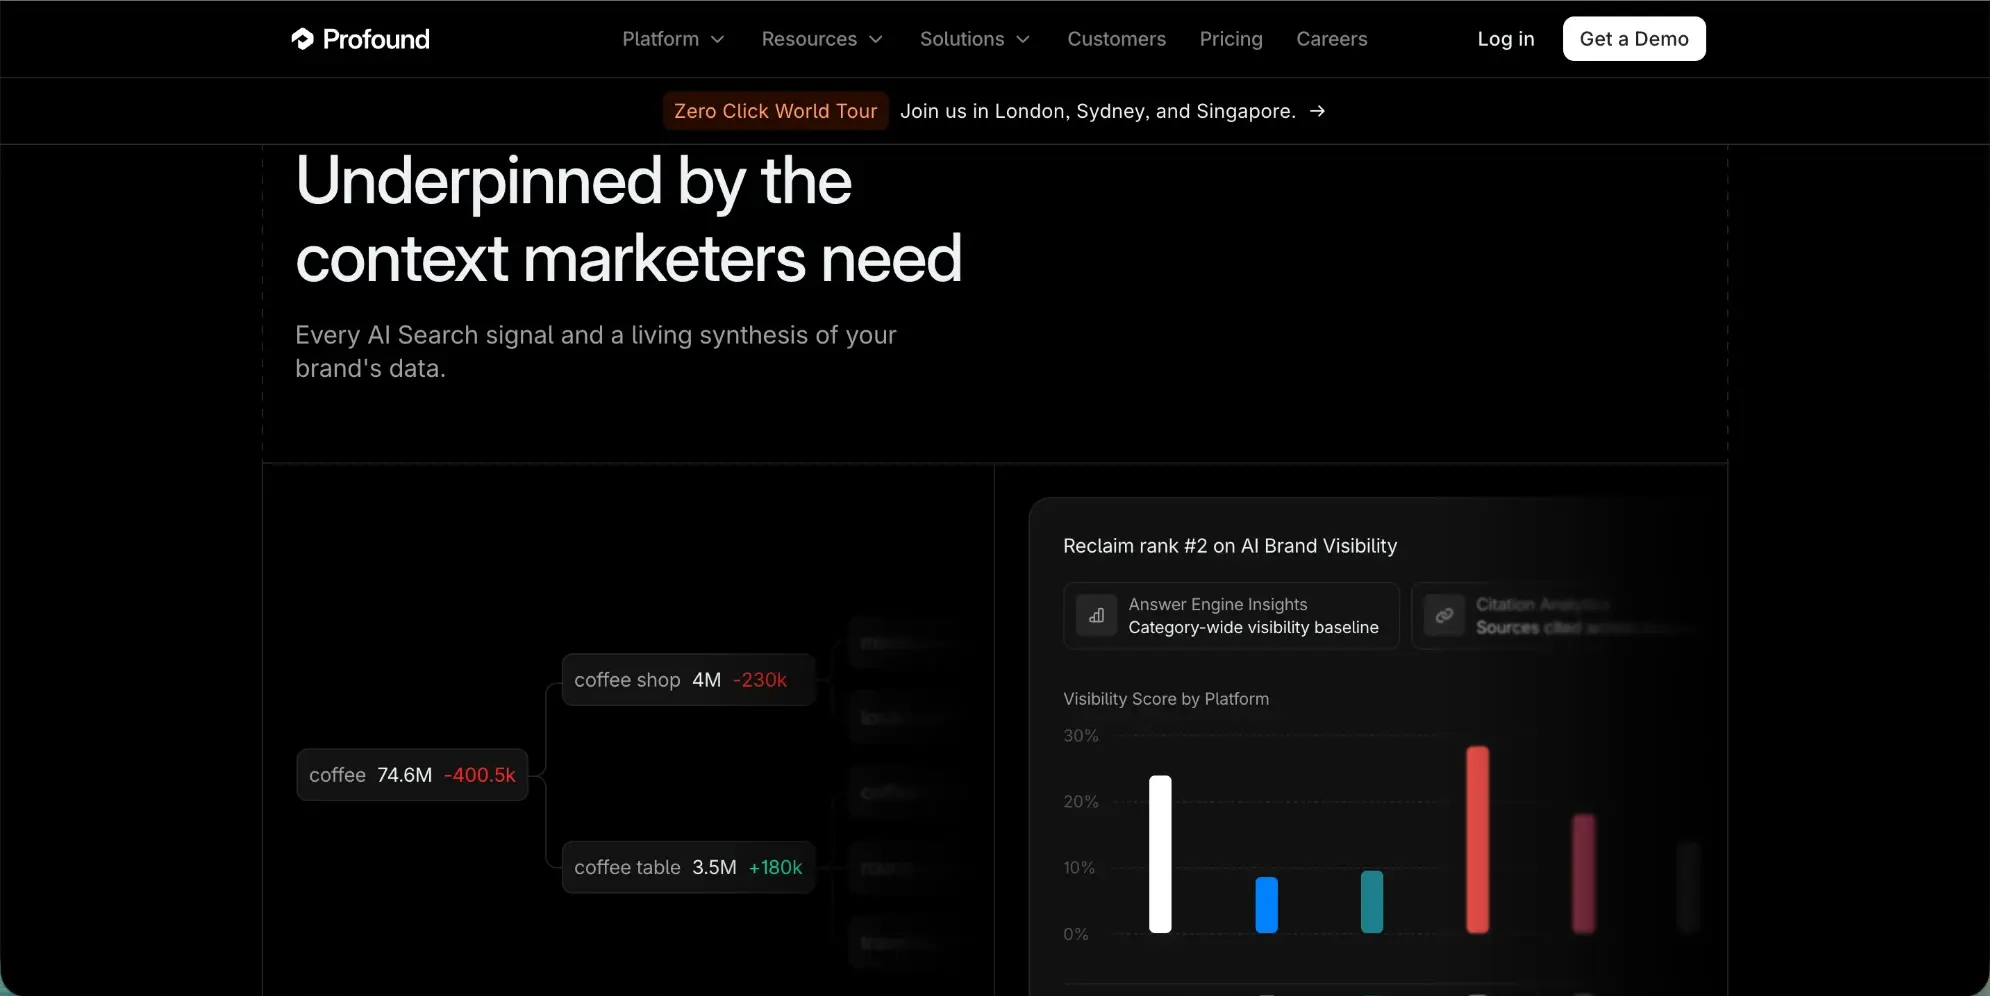Open the Platform dropdown menu
Viewport: 1990px width, 996px height.
673,39
